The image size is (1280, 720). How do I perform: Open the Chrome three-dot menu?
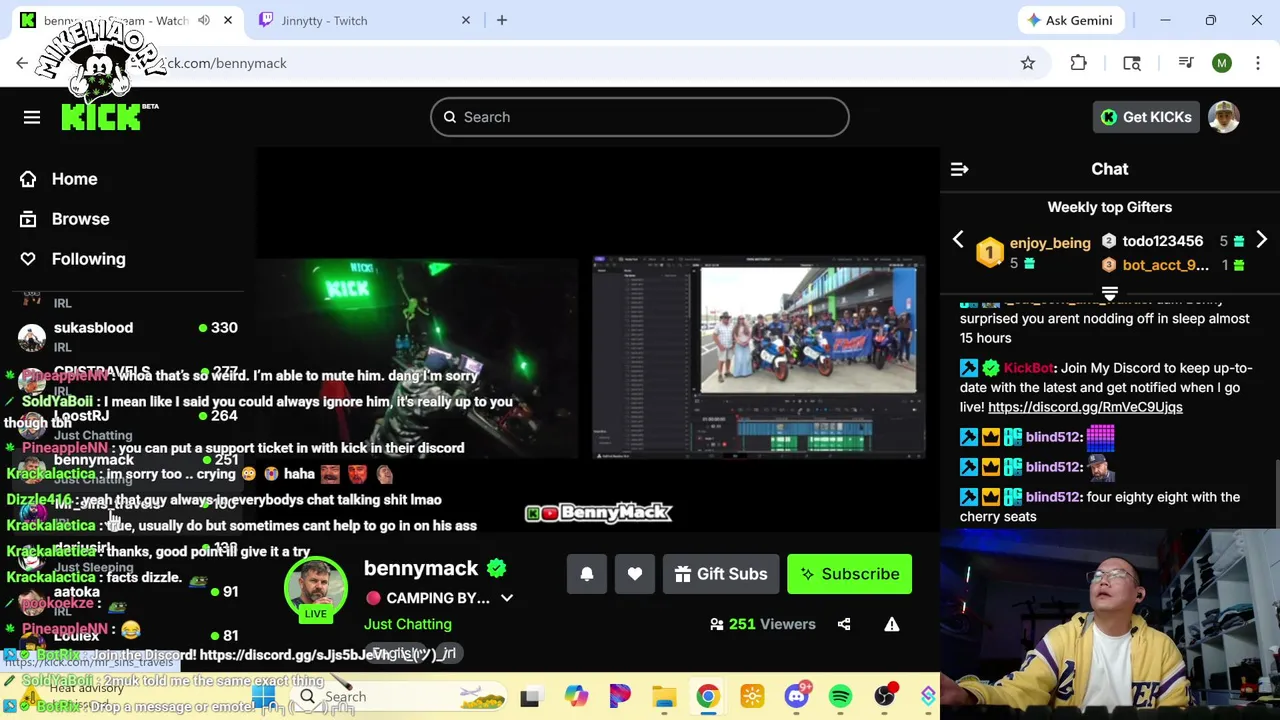click(1258, 63)
